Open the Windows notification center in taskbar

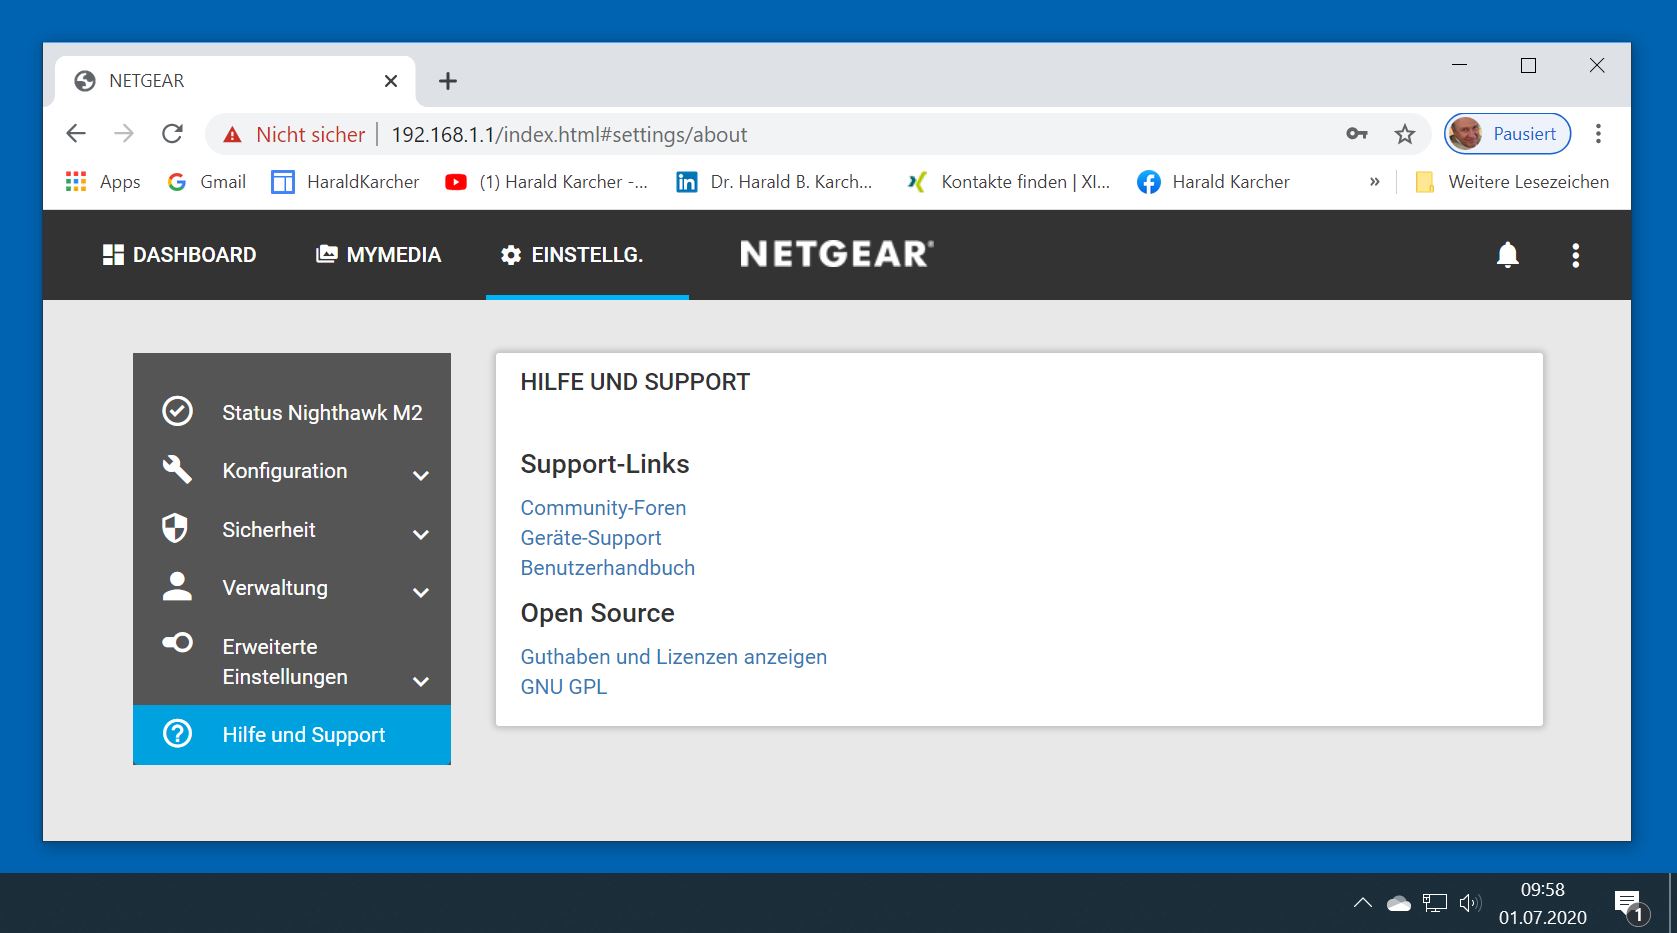[x=1628, y=904]
